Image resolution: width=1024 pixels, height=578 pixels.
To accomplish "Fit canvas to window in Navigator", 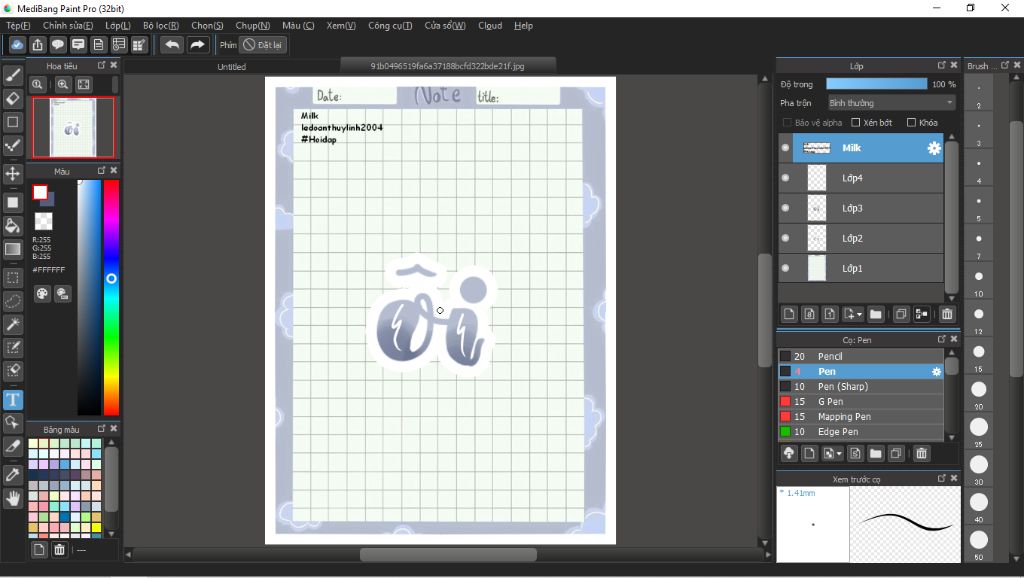I will click(x=84, y=84).
